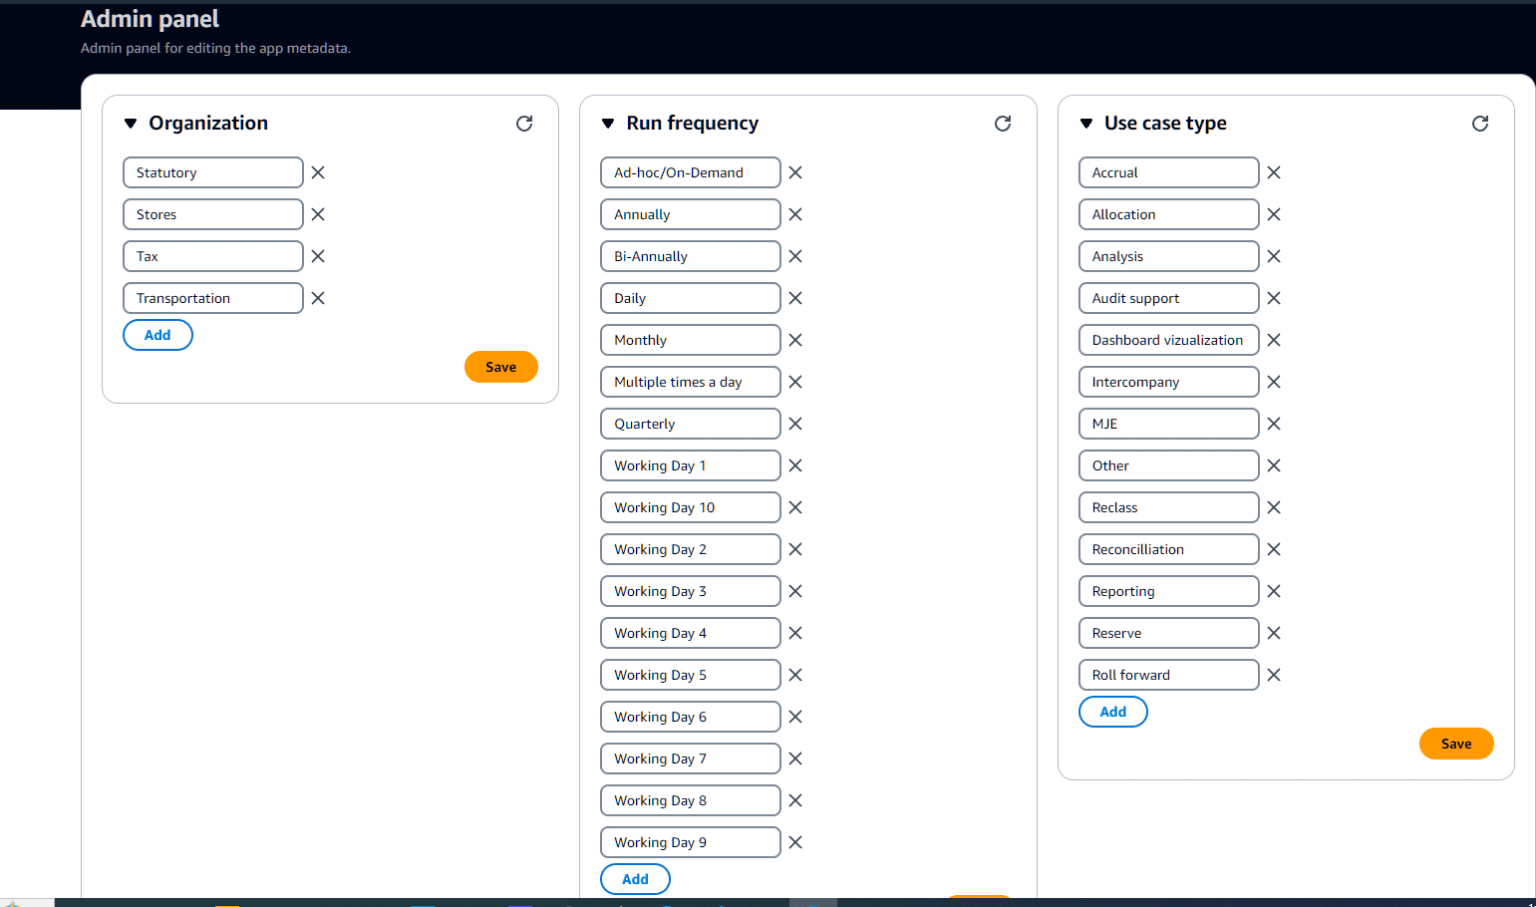This screenshot has width=1536, height=907.
Task: Remove the Tax organization entry
Action: pos(318,256)
